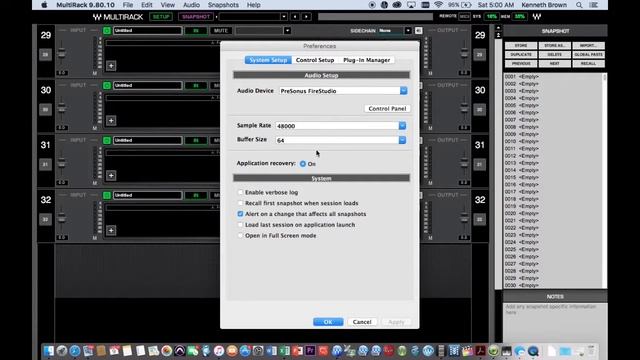This screenshot has height=360, width=640.
Task: Click the next snapshot arrow in the top toolbar
Action: click(x=307, y=17)
